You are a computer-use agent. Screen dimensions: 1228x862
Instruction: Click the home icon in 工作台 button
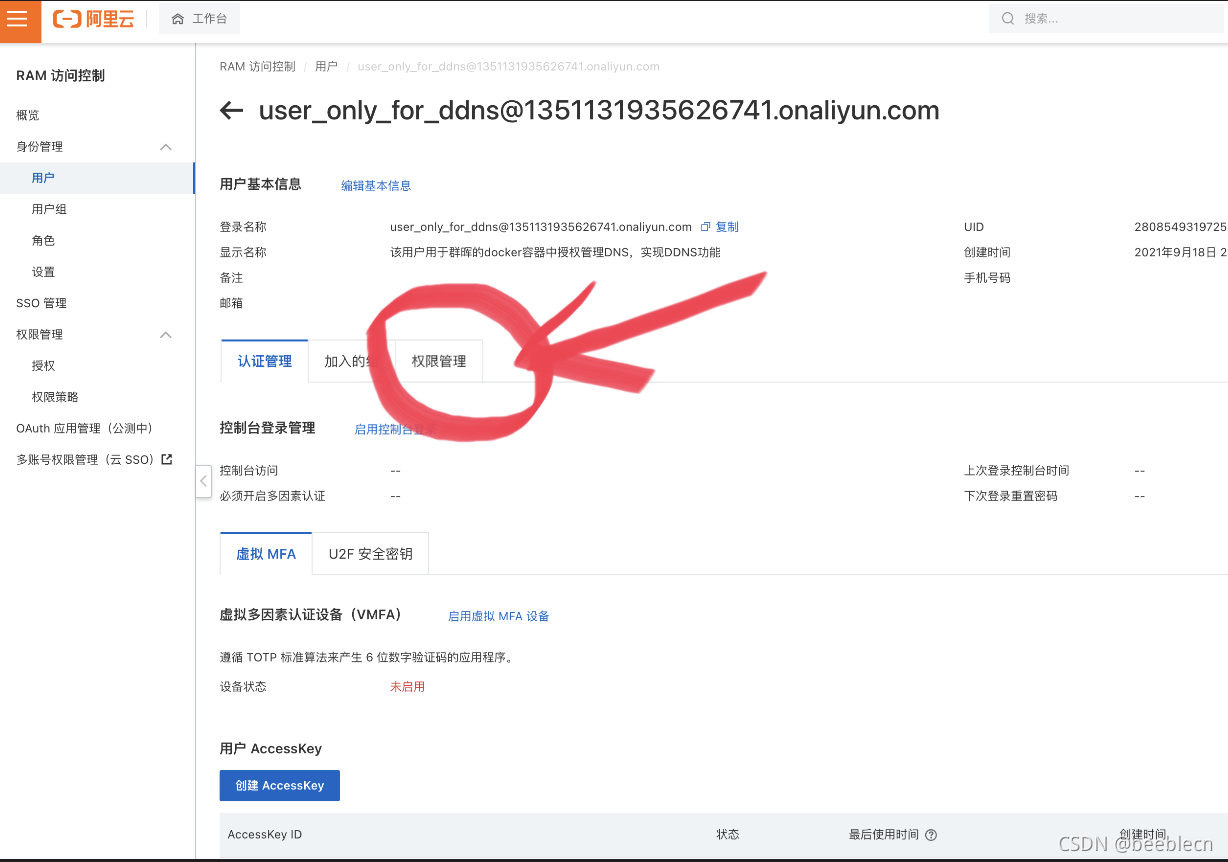(x=178, y=19)
